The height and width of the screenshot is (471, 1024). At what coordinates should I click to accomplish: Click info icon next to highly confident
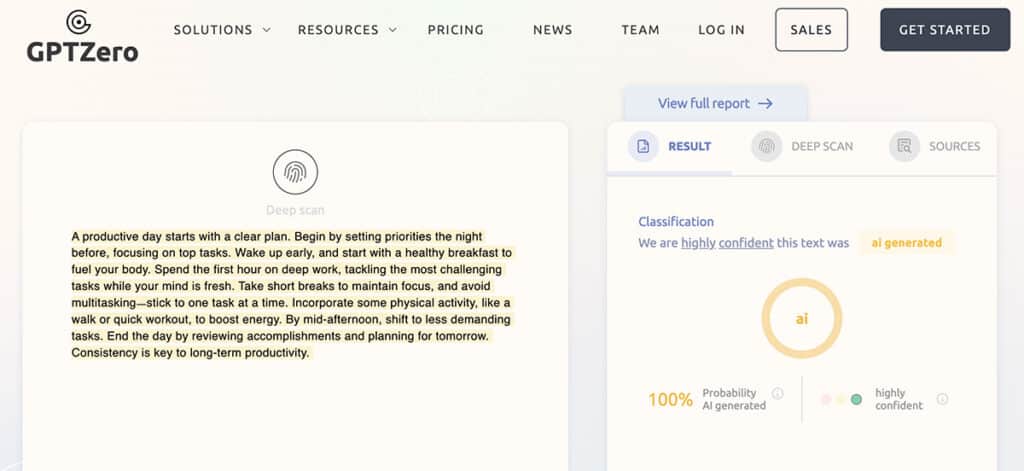pyautogui.click(x=942, y=399)
